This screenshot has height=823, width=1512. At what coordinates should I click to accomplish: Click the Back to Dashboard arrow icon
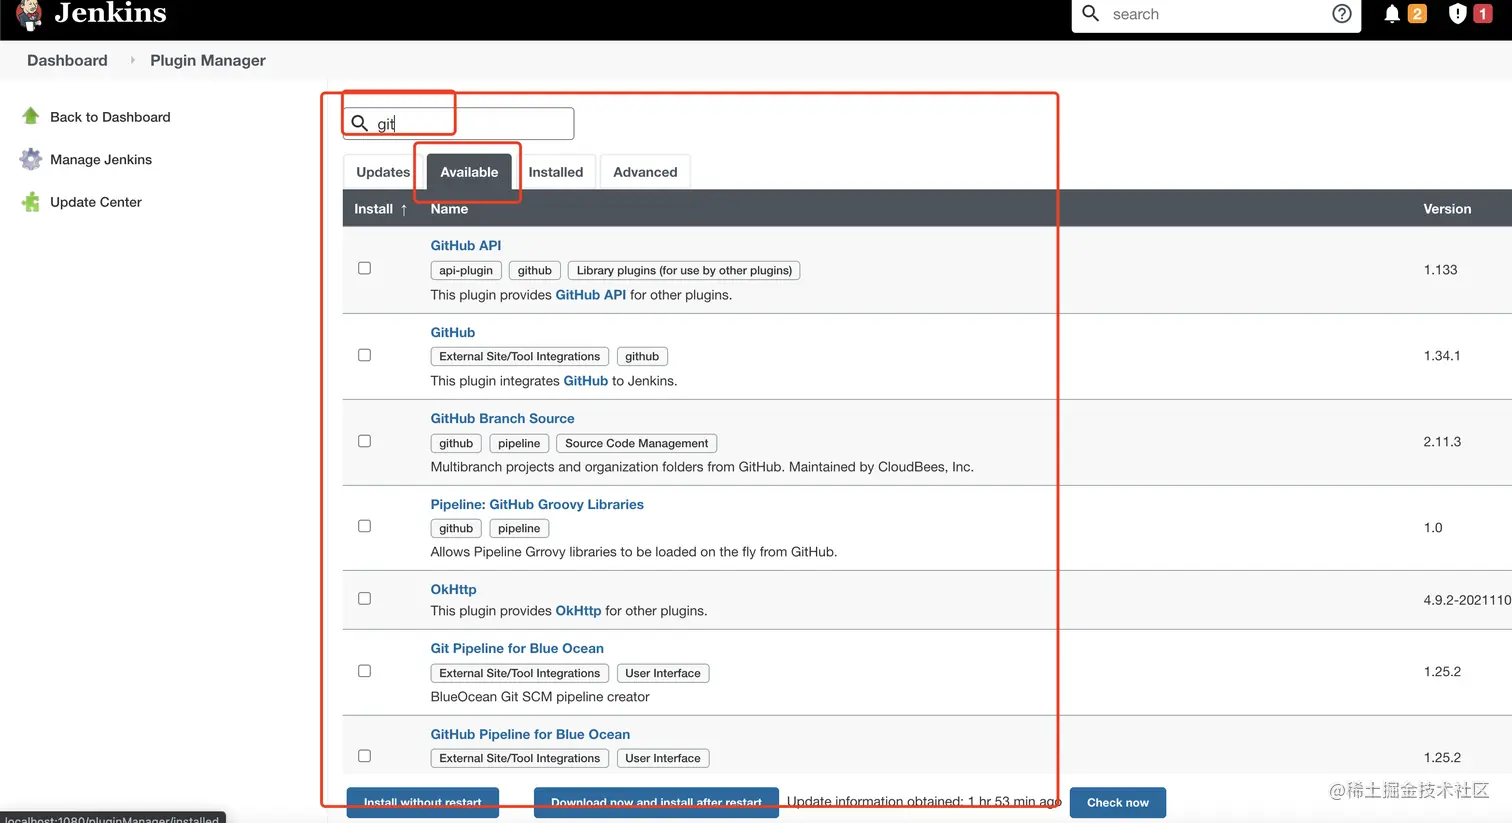31,116
